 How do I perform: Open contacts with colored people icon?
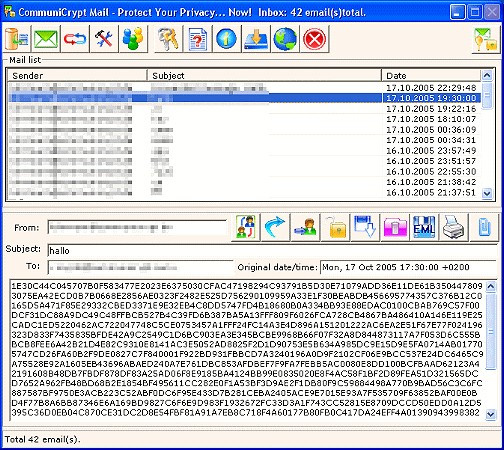133,39
